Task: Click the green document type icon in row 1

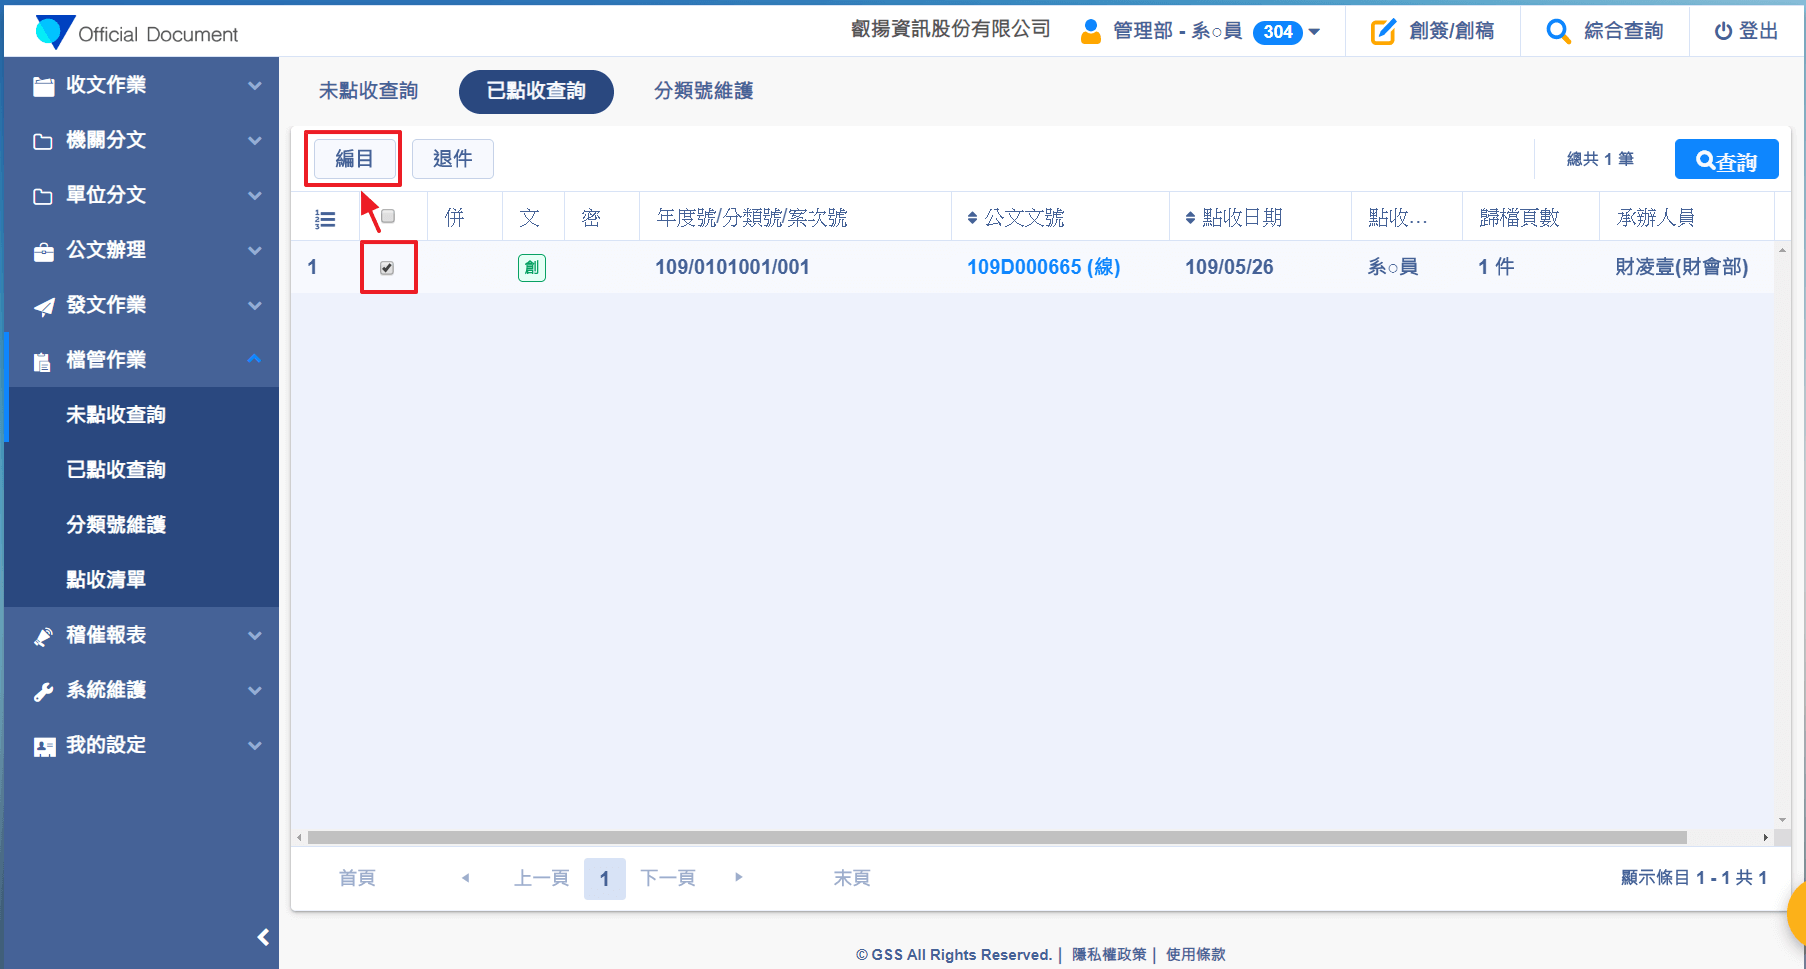Action: click(x=531, y=268)
